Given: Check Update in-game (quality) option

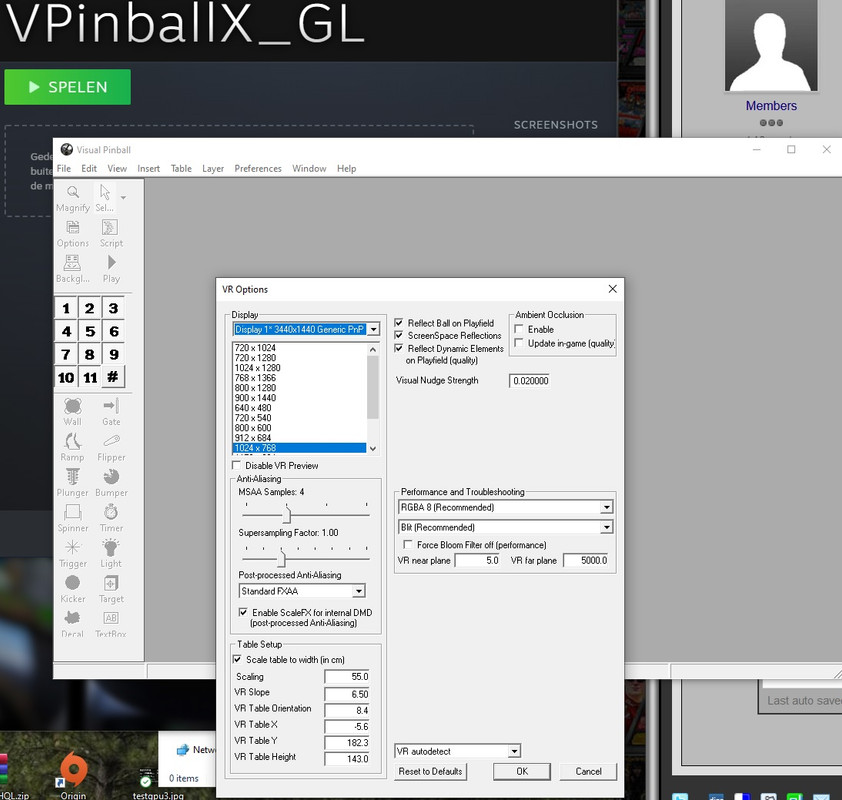Looking at the screenshot, I should tap(519, 343).
